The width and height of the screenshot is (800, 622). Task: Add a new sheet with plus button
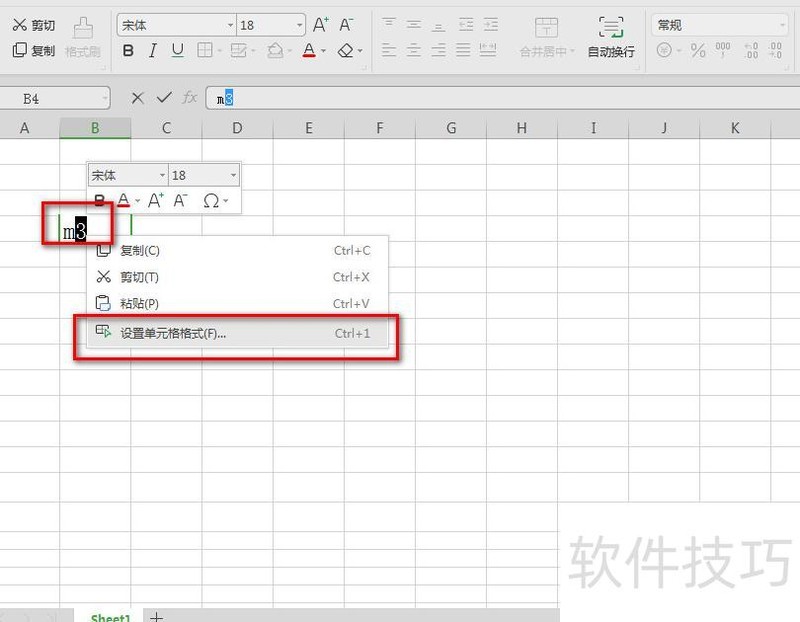click(157, 617)
